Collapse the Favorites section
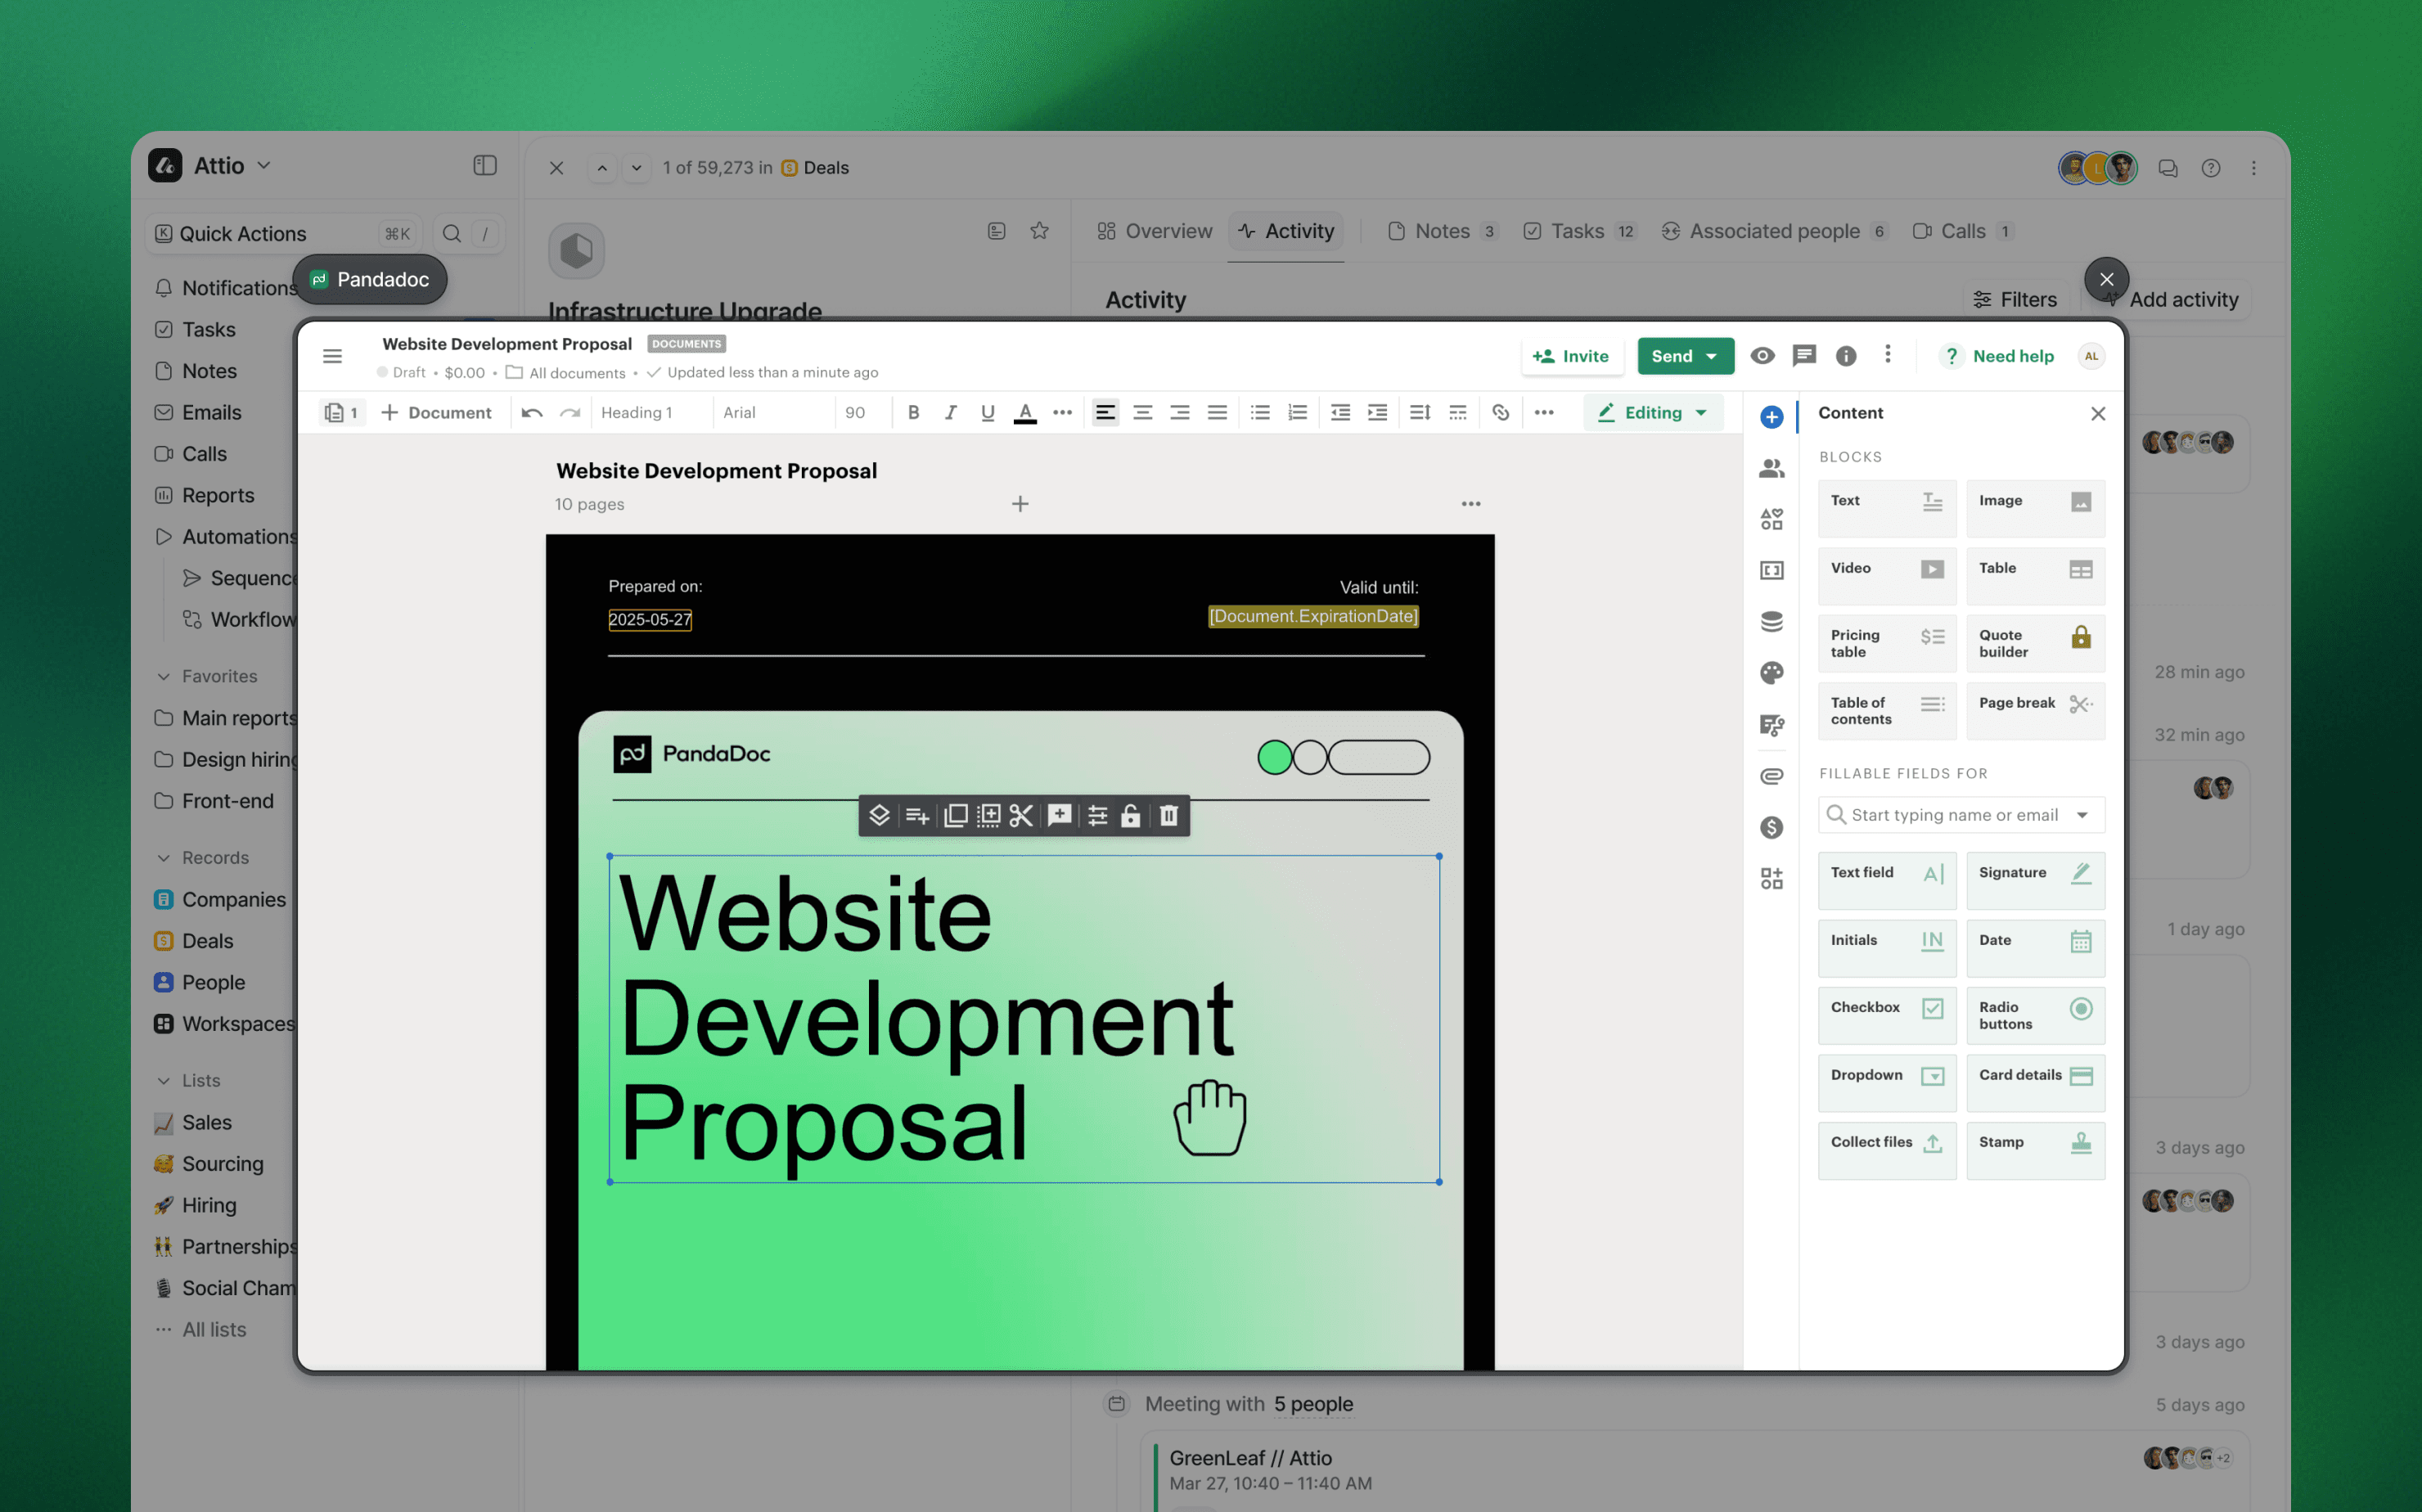 point(164,676)
